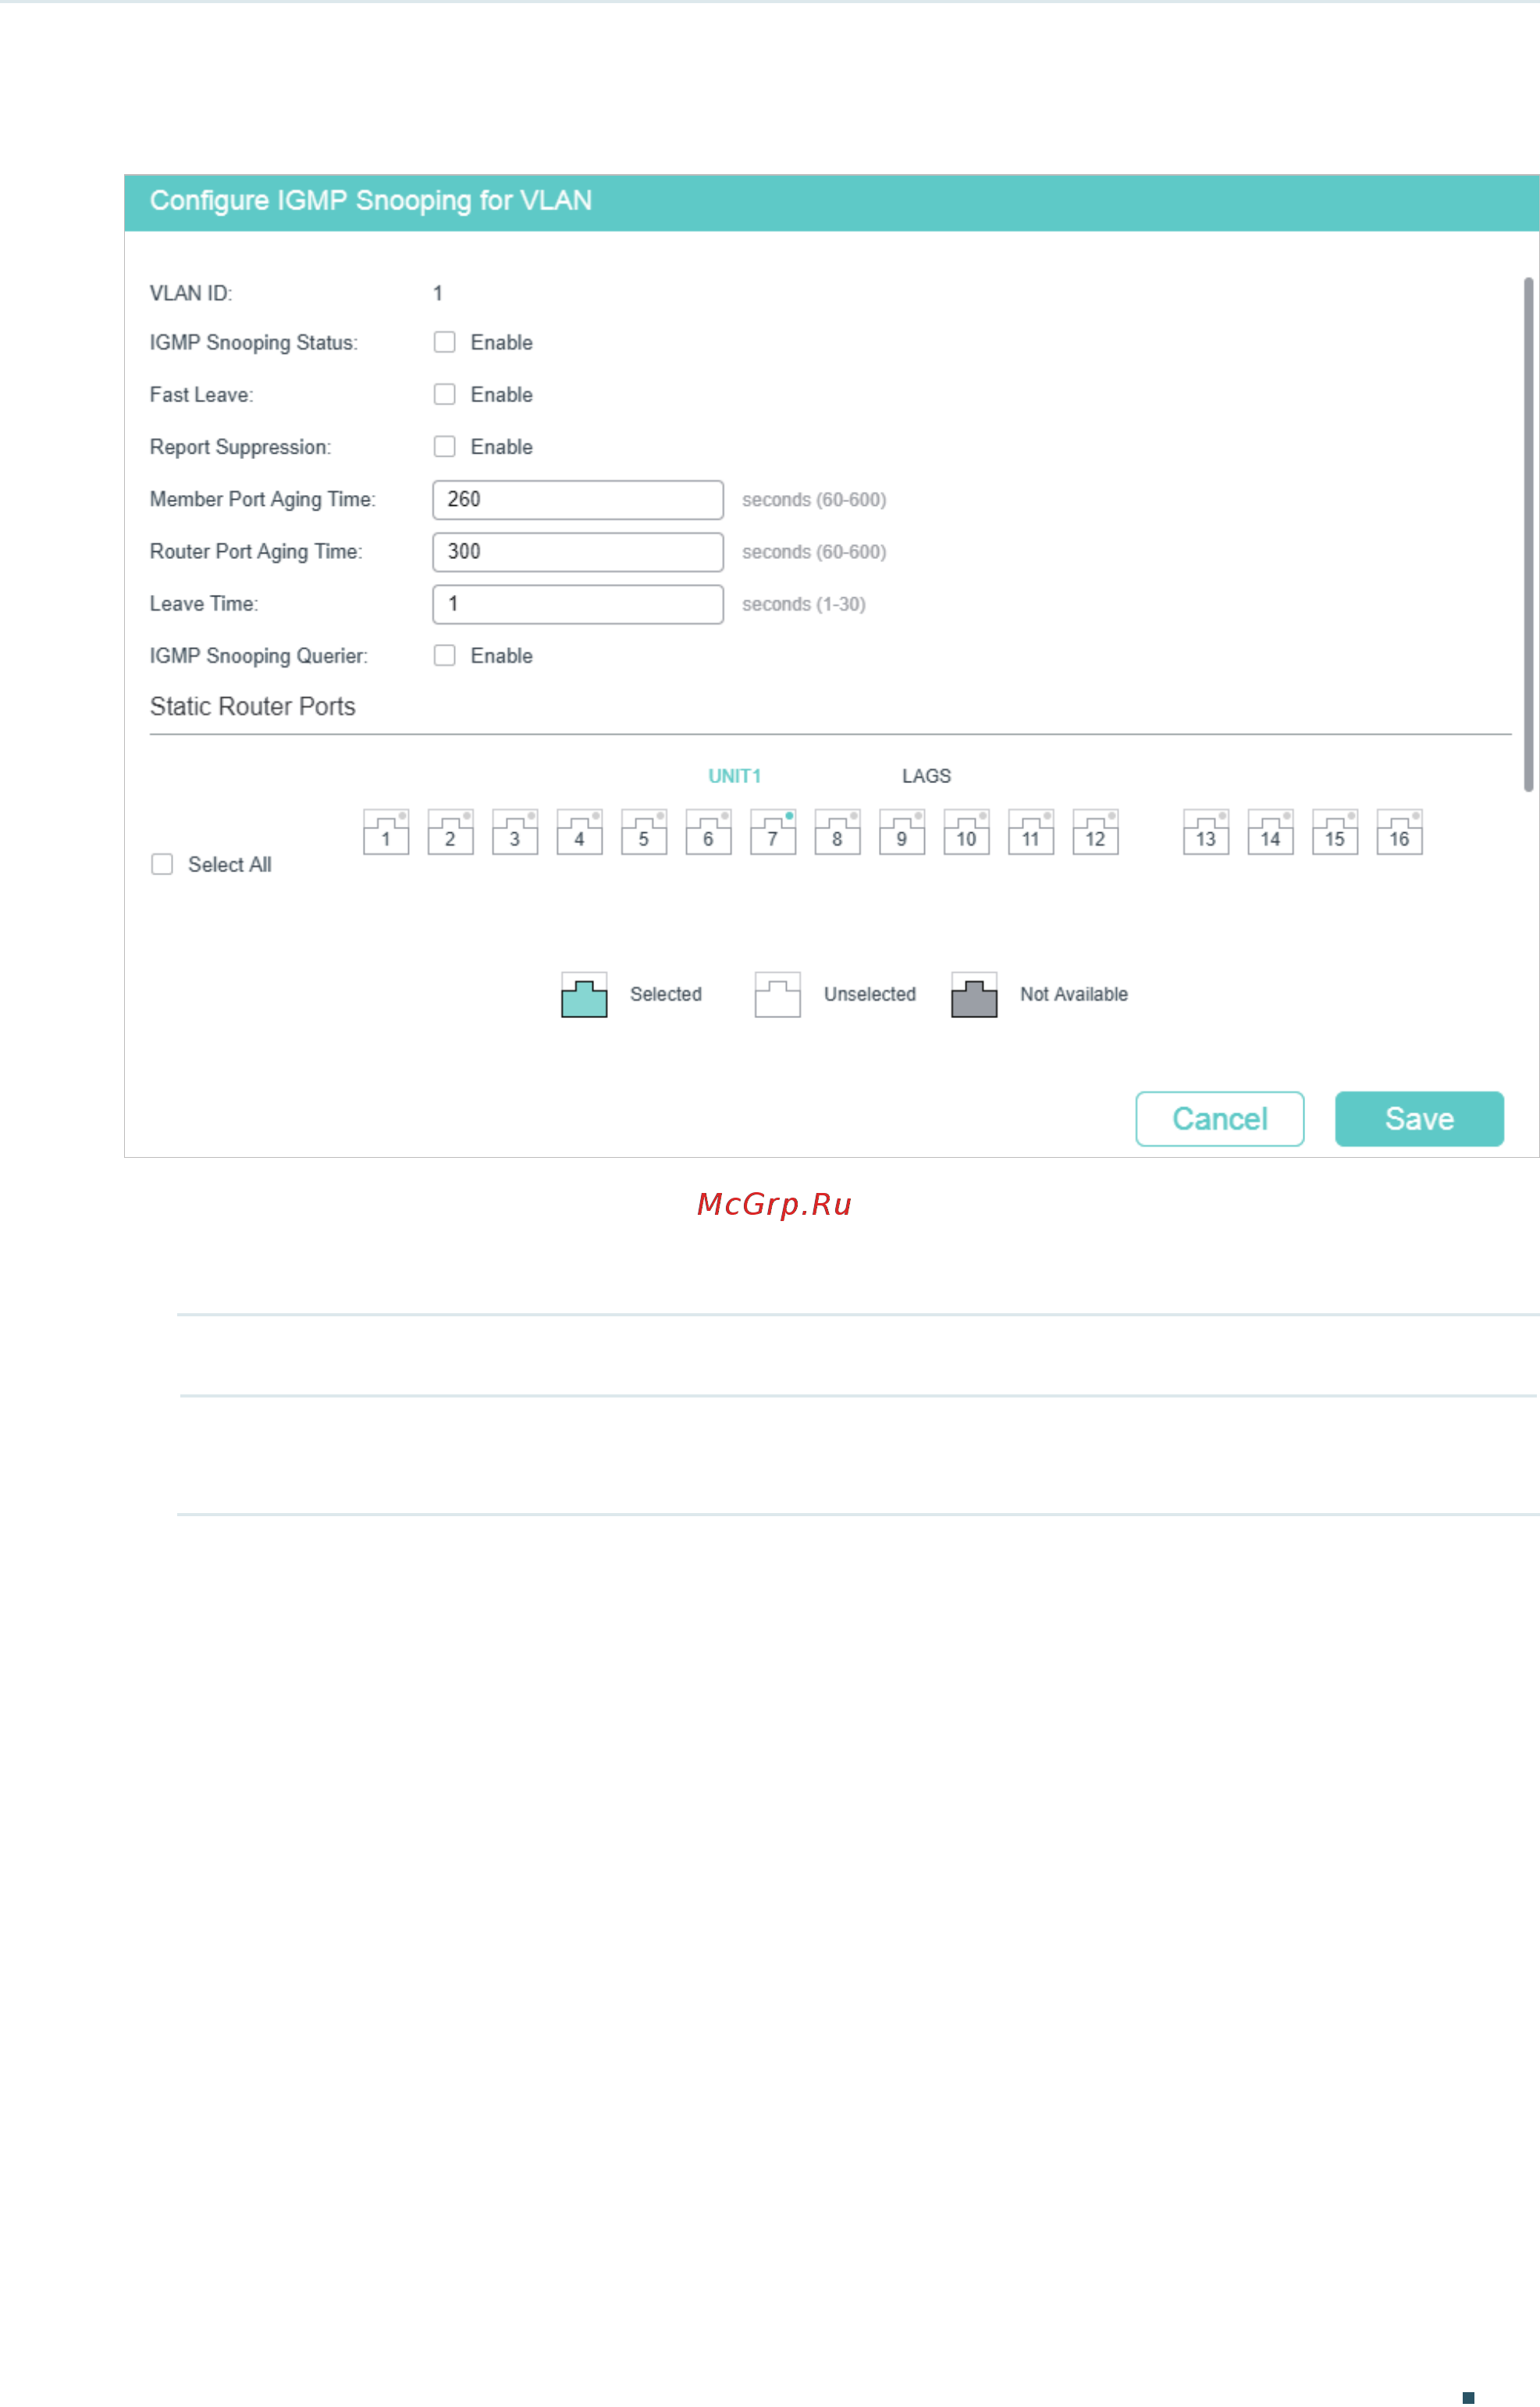The width and height of the screenshot is (1540, 2407).
Task: Select port 13 icon
Action: [x=1206, y=832]
